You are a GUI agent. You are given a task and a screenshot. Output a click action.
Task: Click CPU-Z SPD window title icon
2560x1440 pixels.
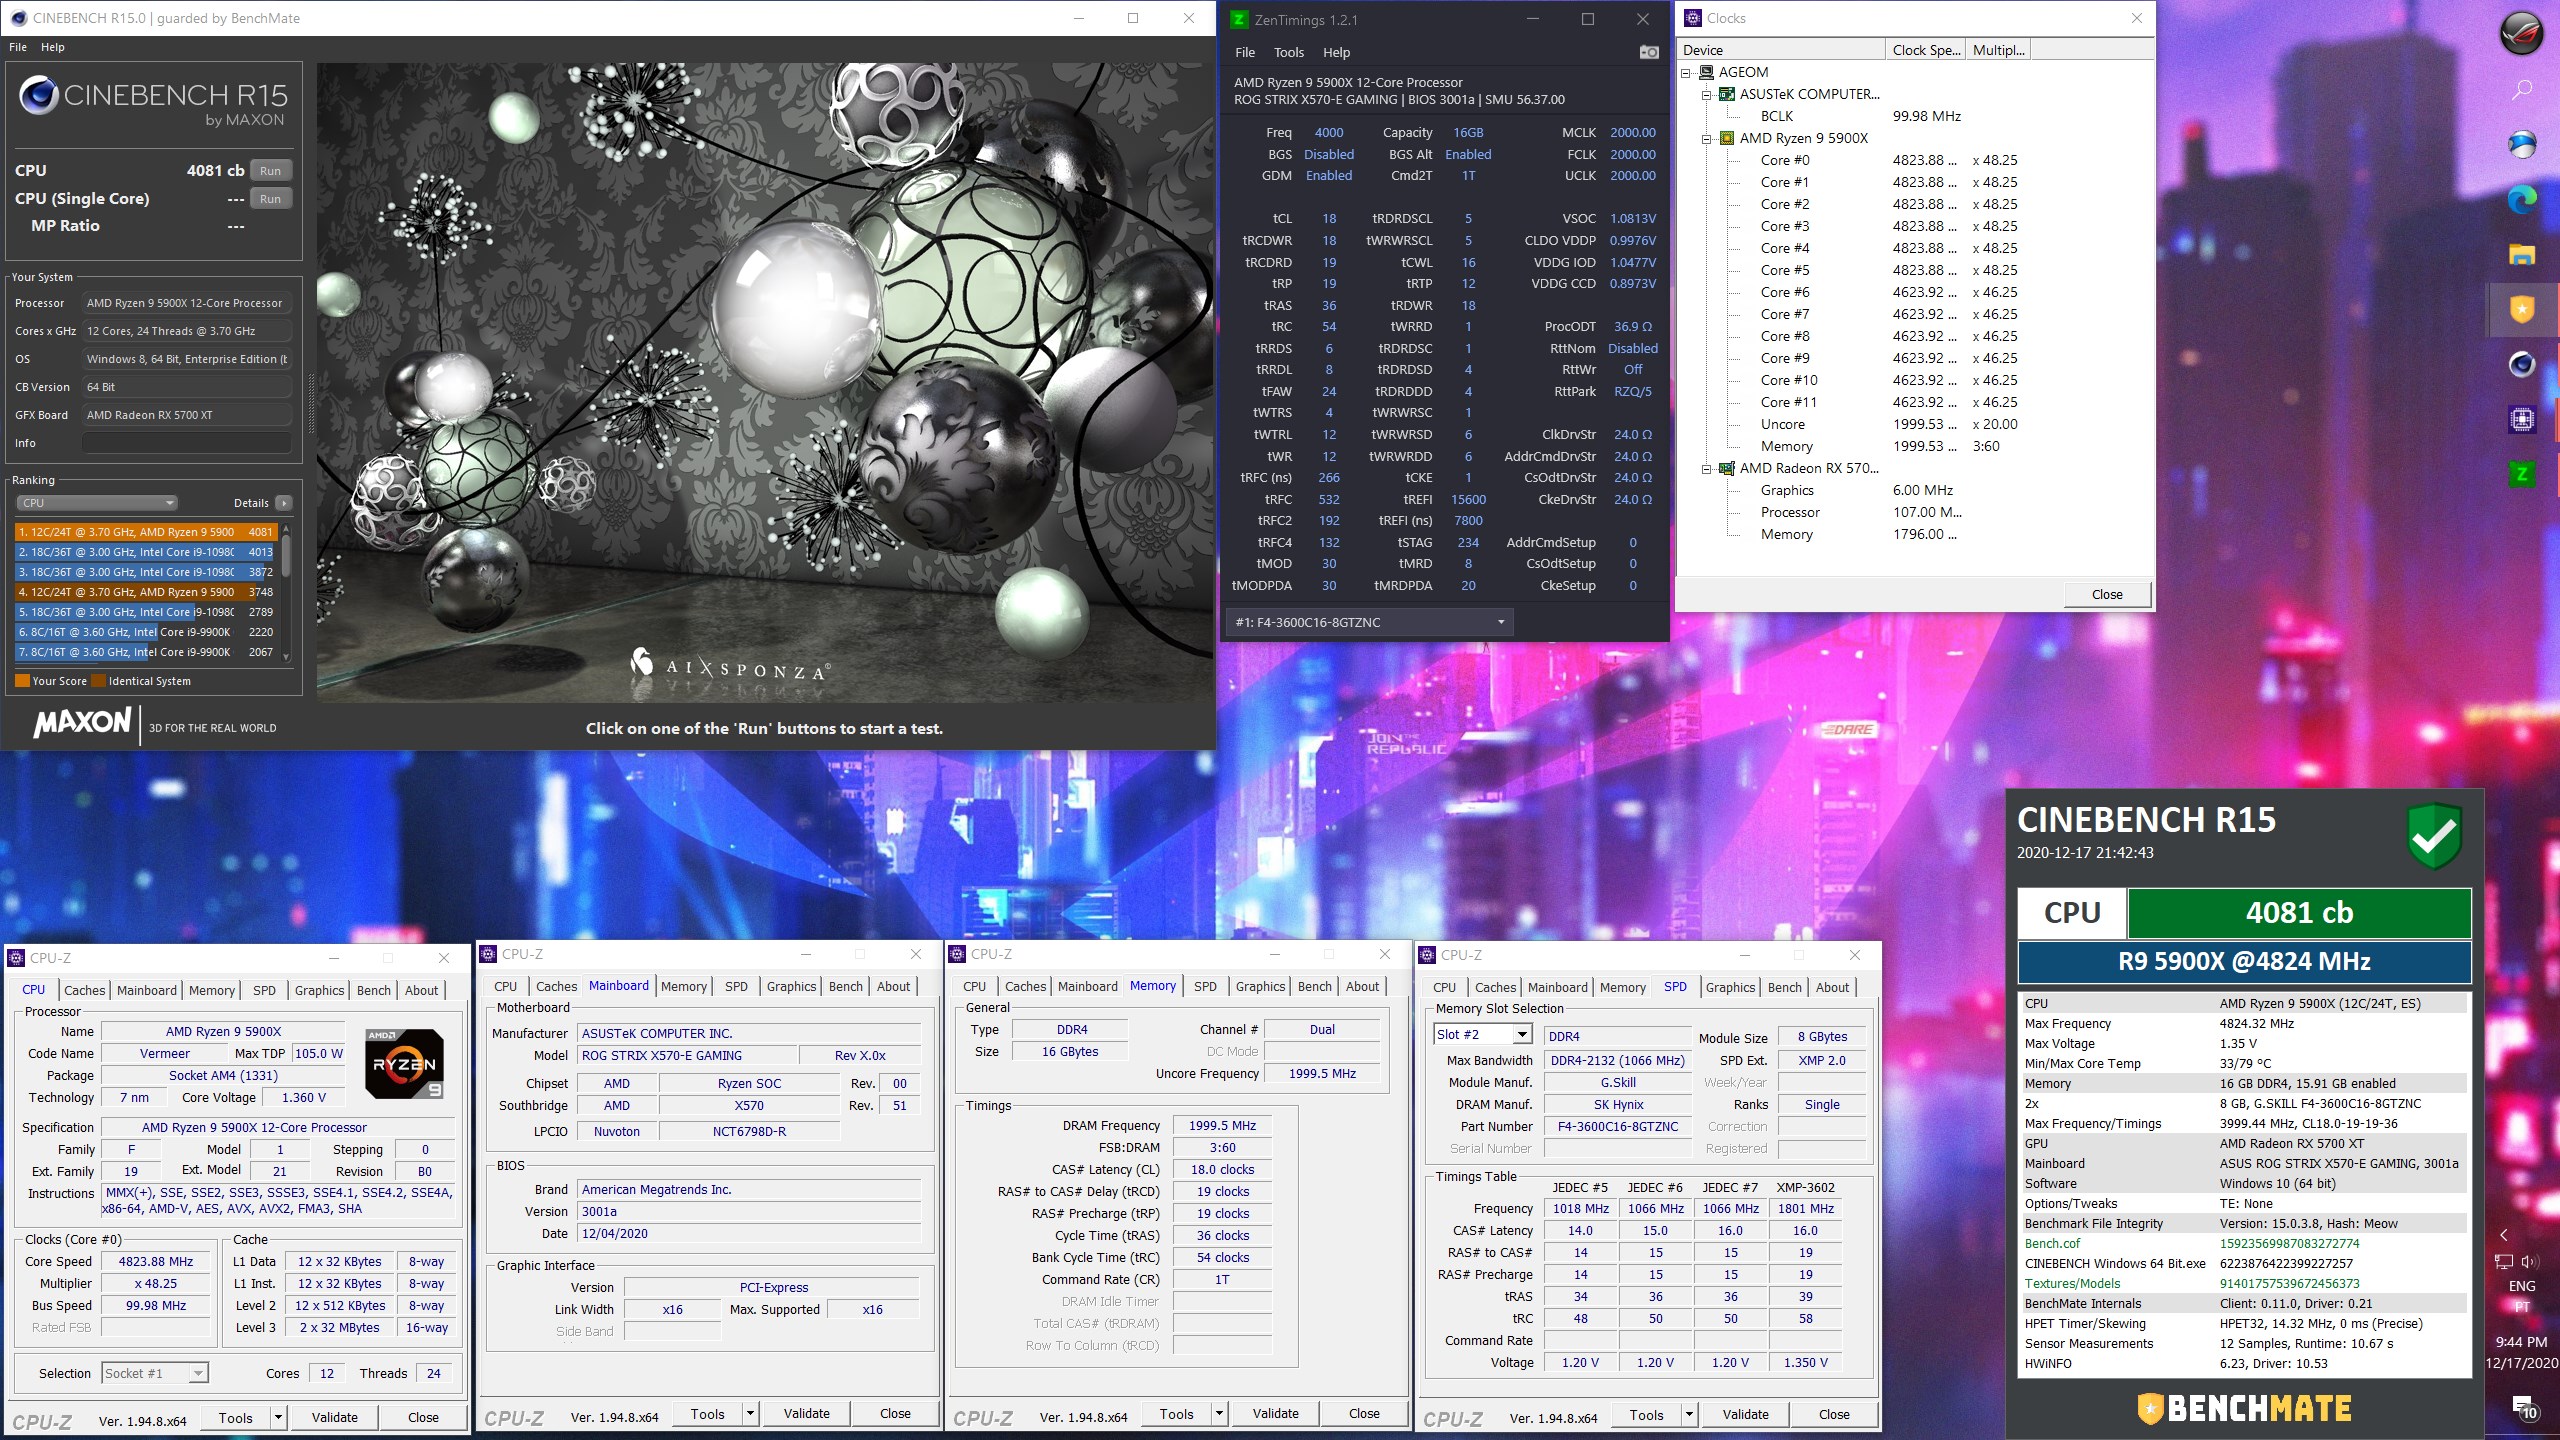pyautogui.click(x=1428, y=955)
